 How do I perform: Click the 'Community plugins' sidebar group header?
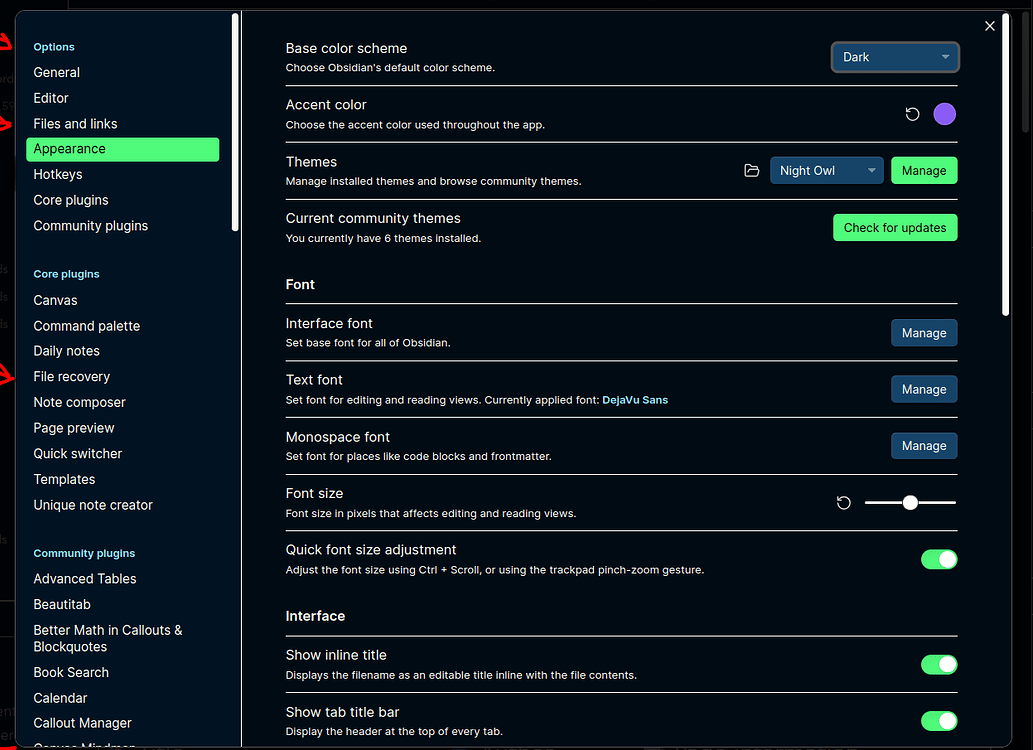[x=84, y=554]
